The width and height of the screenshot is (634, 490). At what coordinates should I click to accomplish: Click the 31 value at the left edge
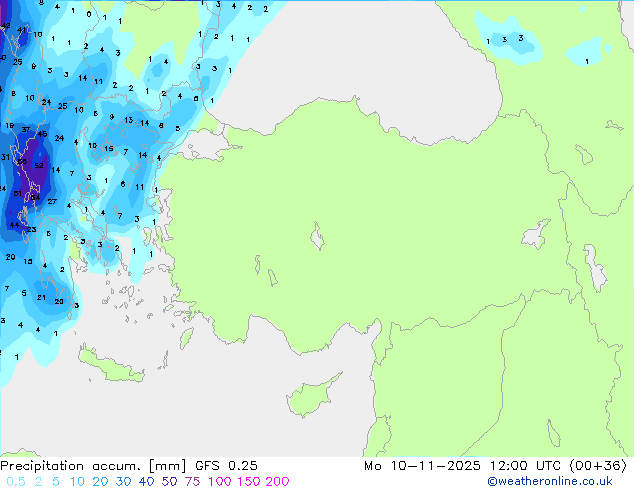(x=5, y=157)
